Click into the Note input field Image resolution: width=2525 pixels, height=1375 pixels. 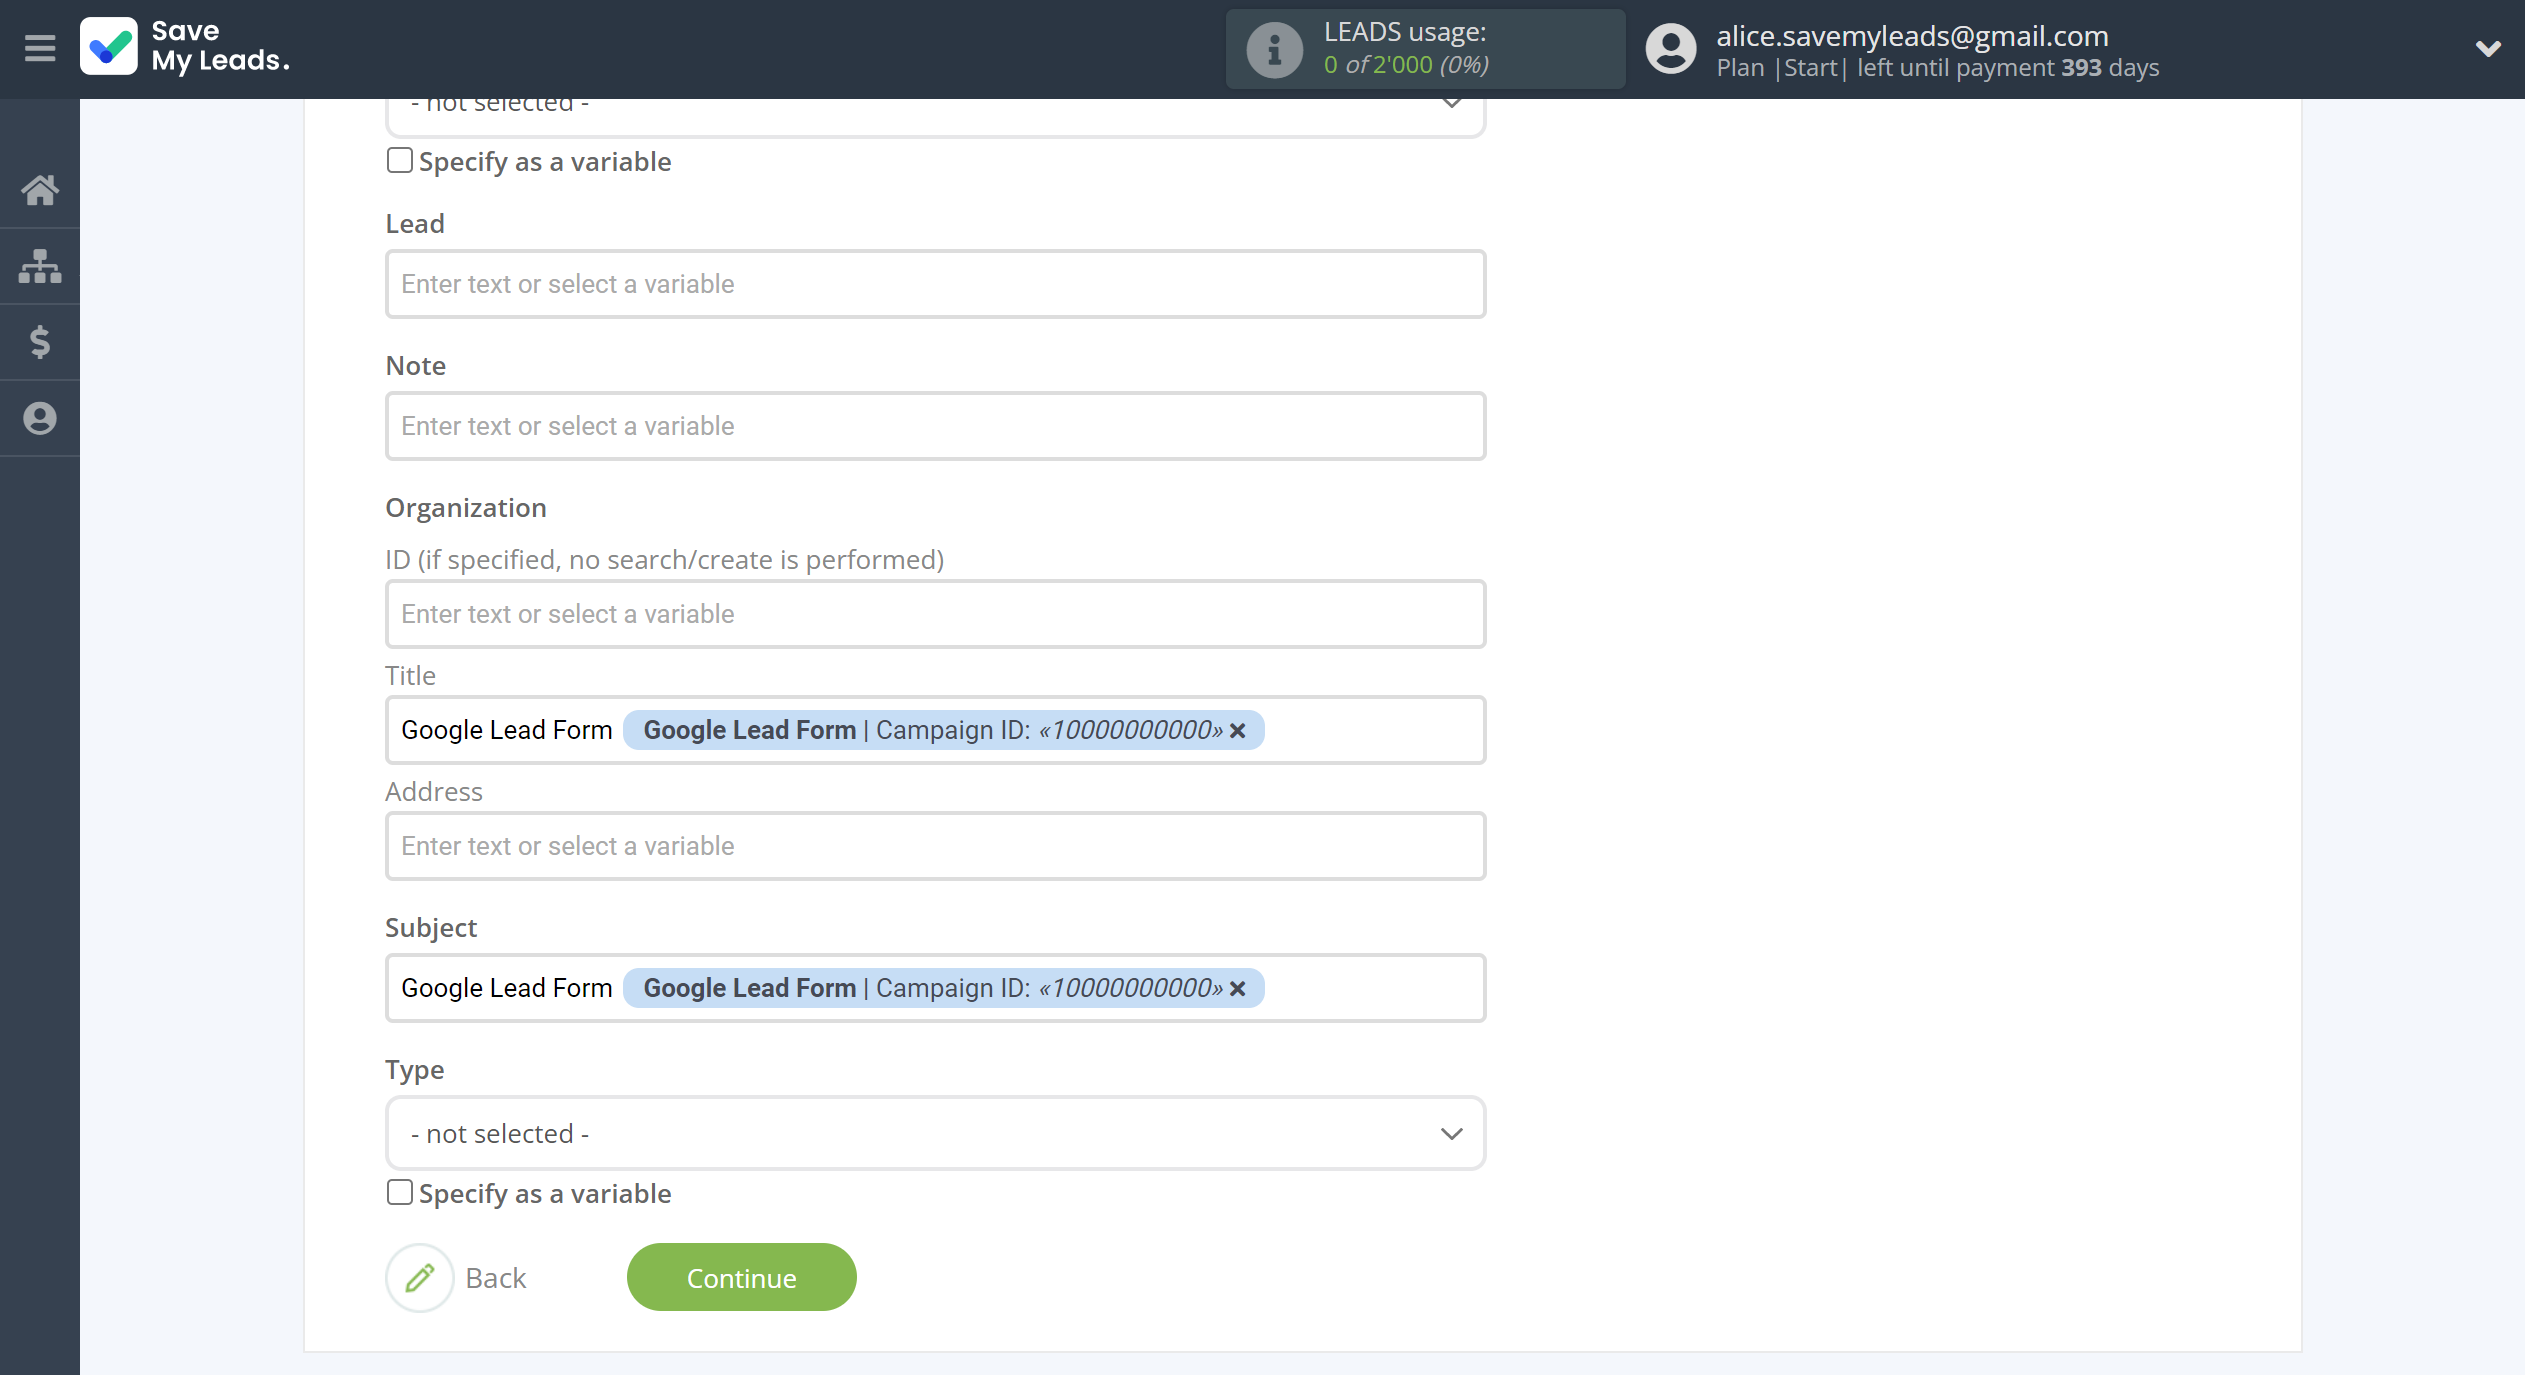tap(935, 426)
